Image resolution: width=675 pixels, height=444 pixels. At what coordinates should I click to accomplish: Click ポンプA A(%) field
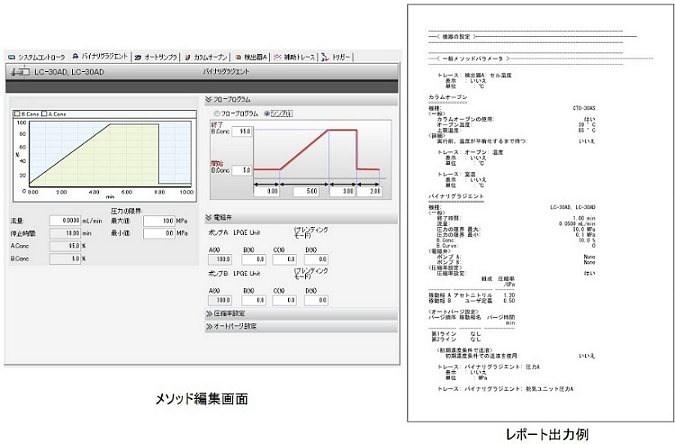220,259
